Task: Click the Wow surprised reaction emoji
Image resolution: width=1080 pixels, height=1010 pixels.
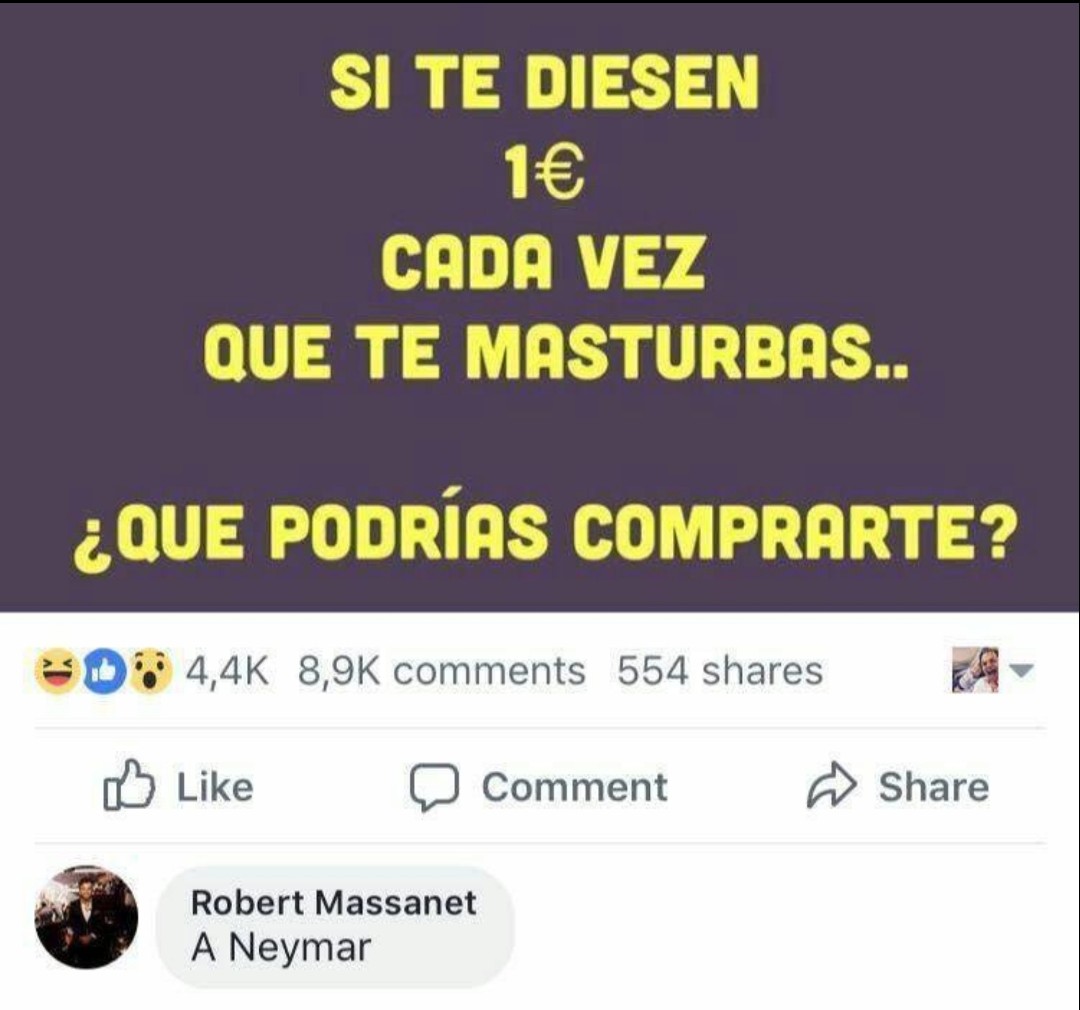Action: point(151,670)
